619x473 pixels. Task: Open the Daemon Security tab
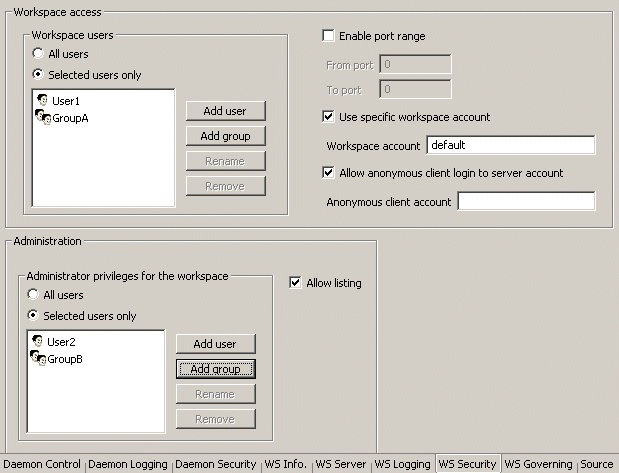pos(216,464)
